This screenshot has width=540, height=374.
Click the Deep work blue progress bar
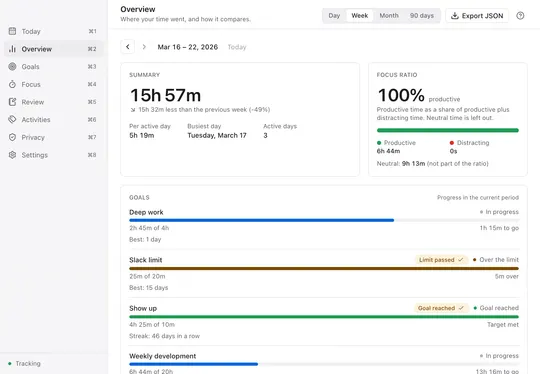261,220
